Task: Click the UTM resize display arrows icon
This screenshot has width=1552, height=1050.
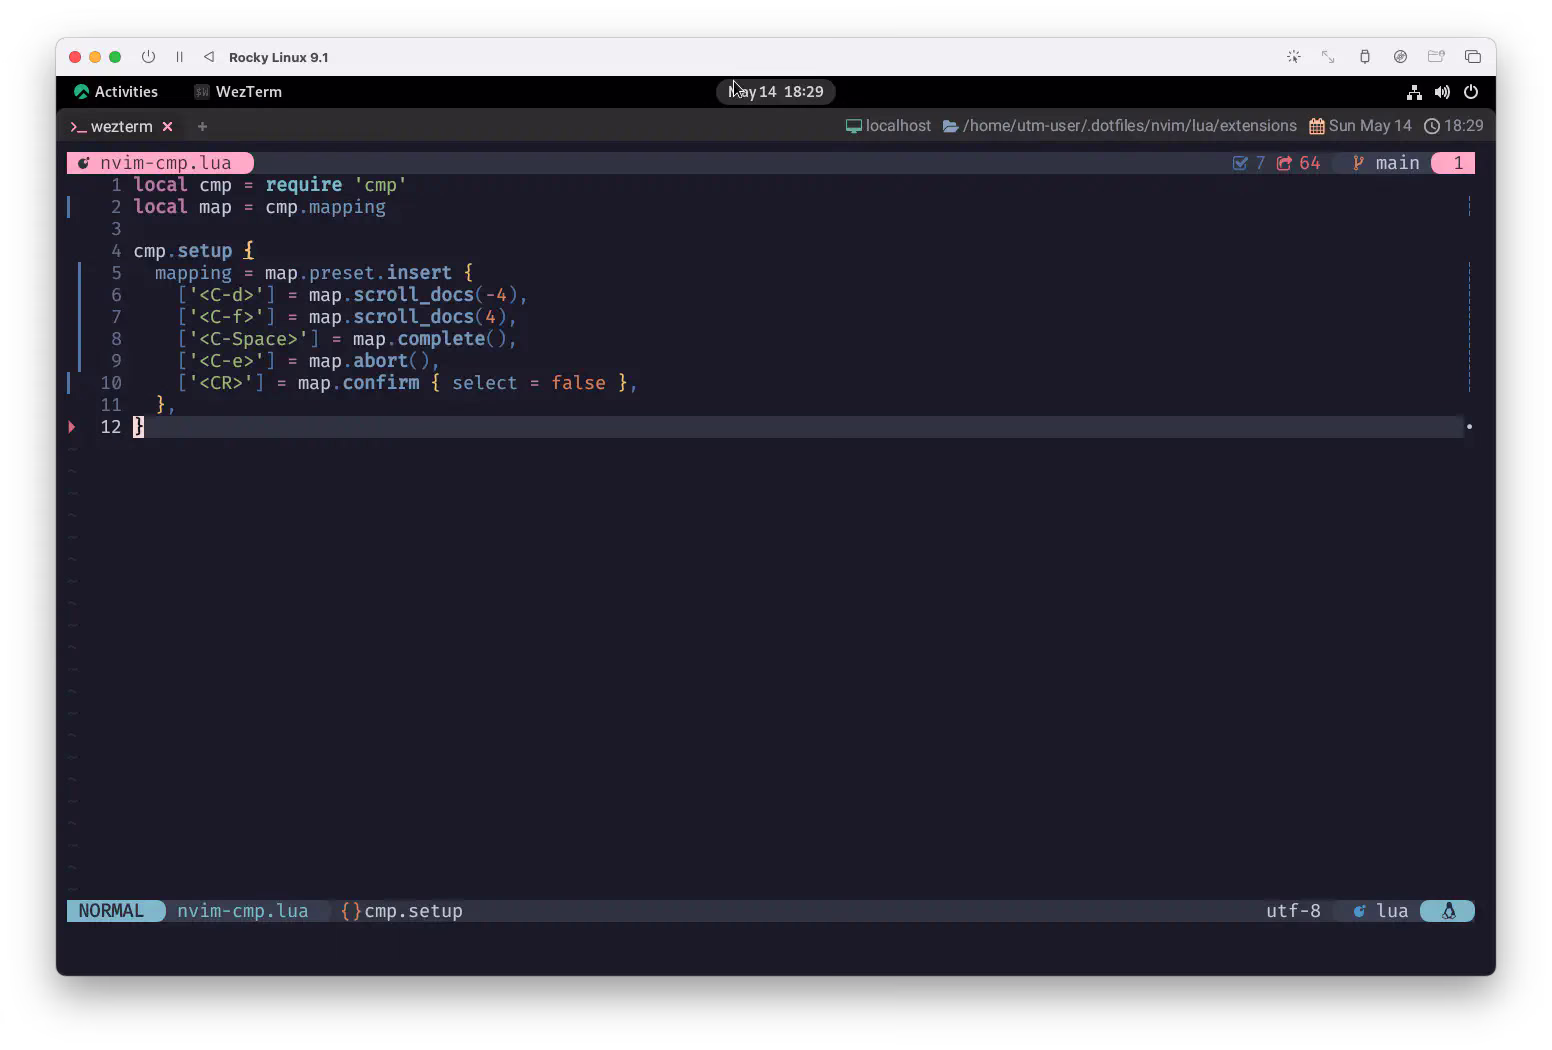Action: [1328, 57]
